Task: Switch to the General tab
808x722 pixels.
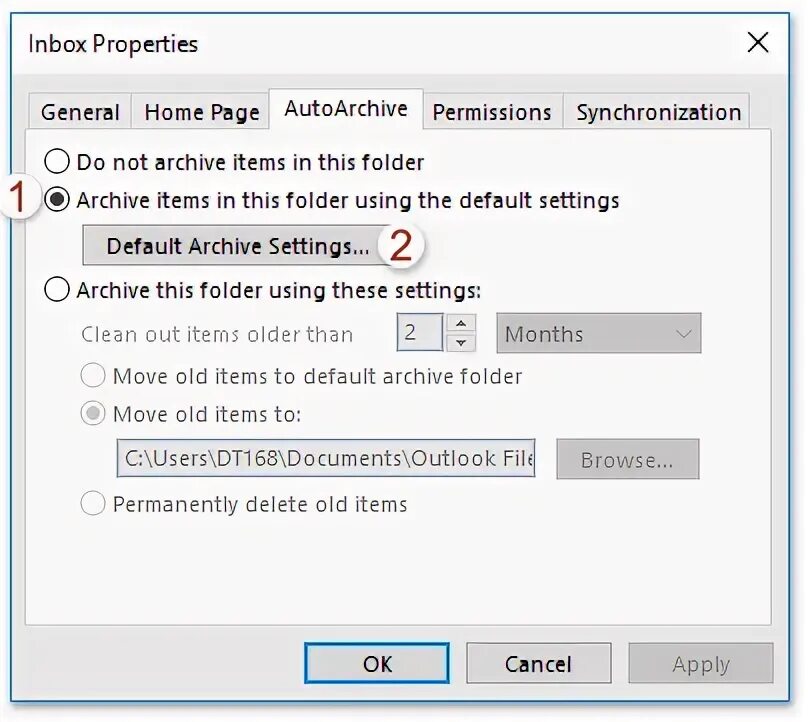Action: [x=80, y=112]
